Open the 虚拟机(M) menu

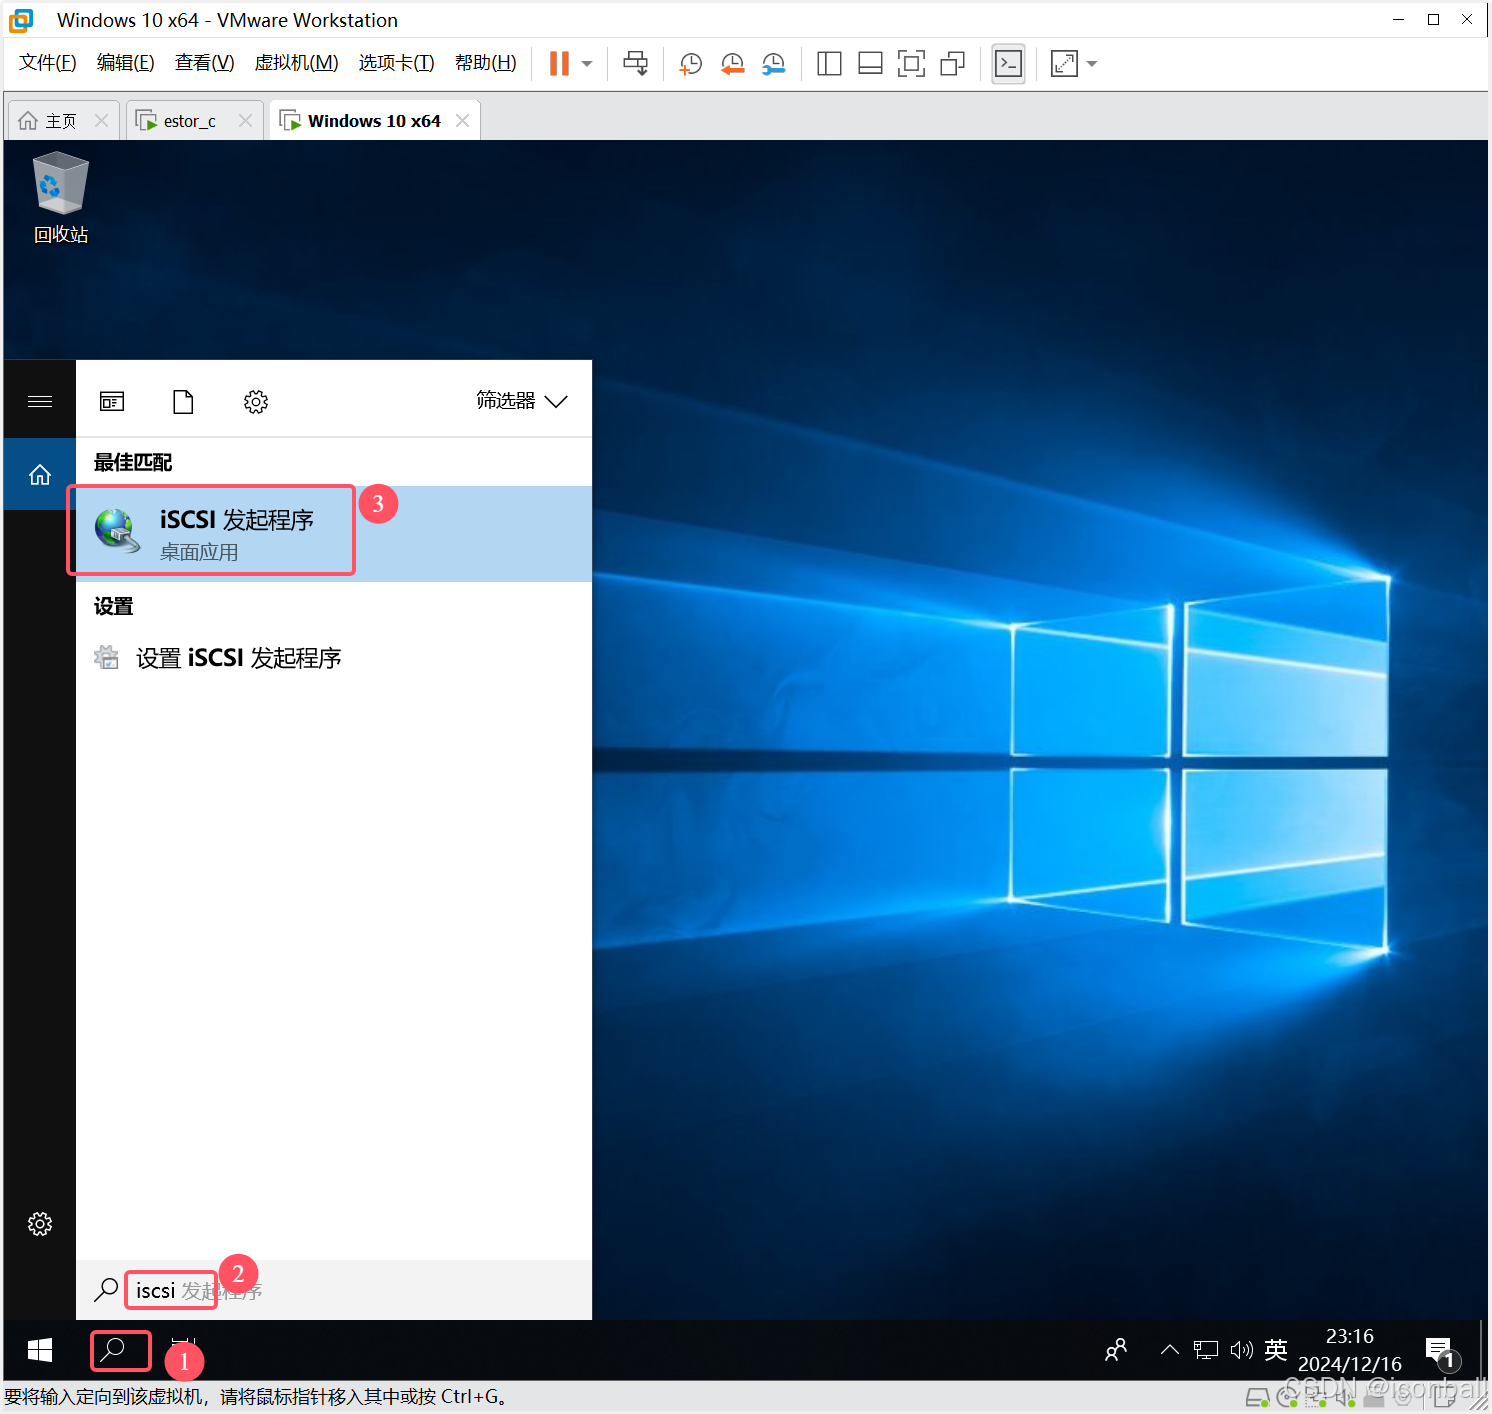coord(297,63)
